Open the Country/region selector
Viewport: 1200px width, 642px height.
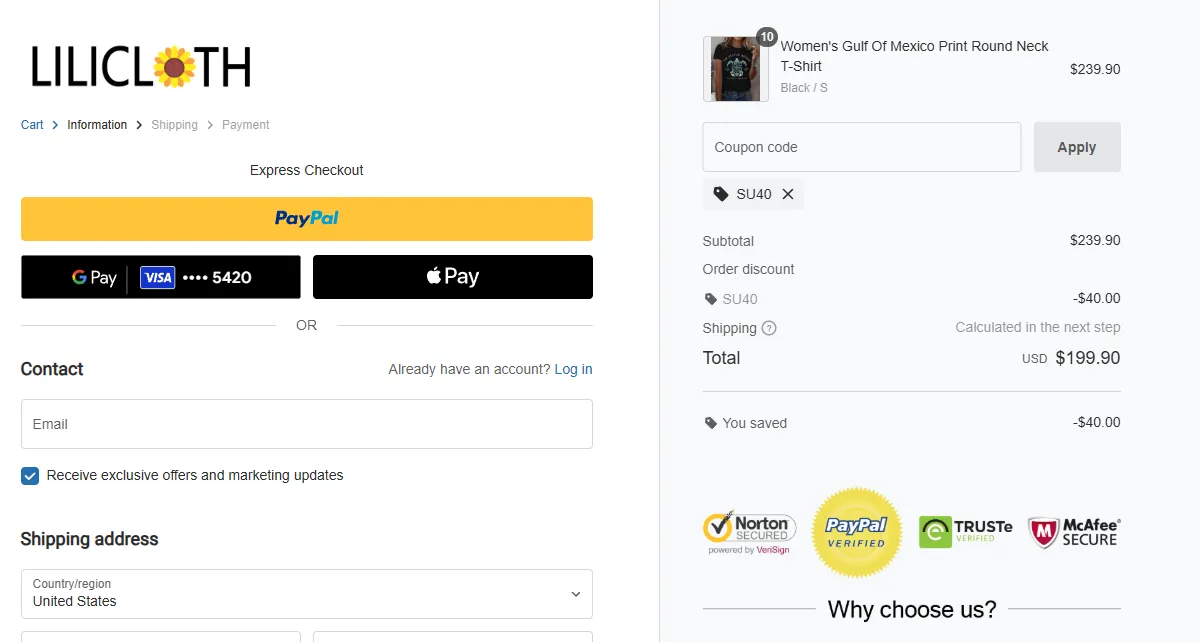point(306,593)
